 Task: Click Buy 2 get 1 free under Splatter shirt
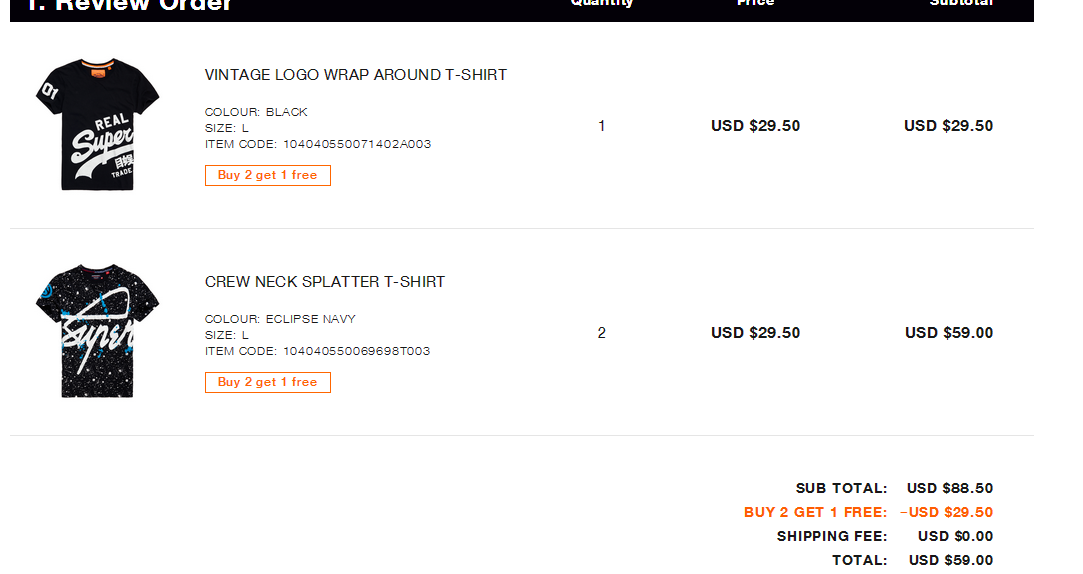268,383
